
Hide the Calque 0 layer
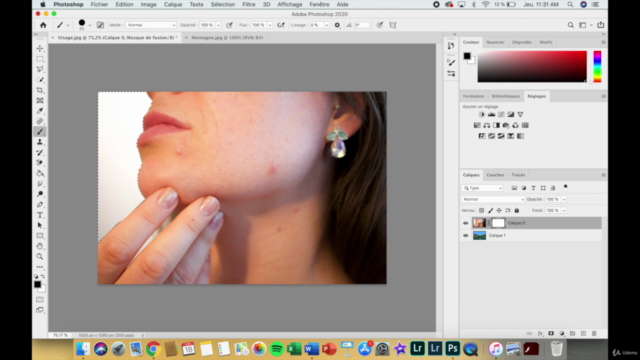(466, 223)
